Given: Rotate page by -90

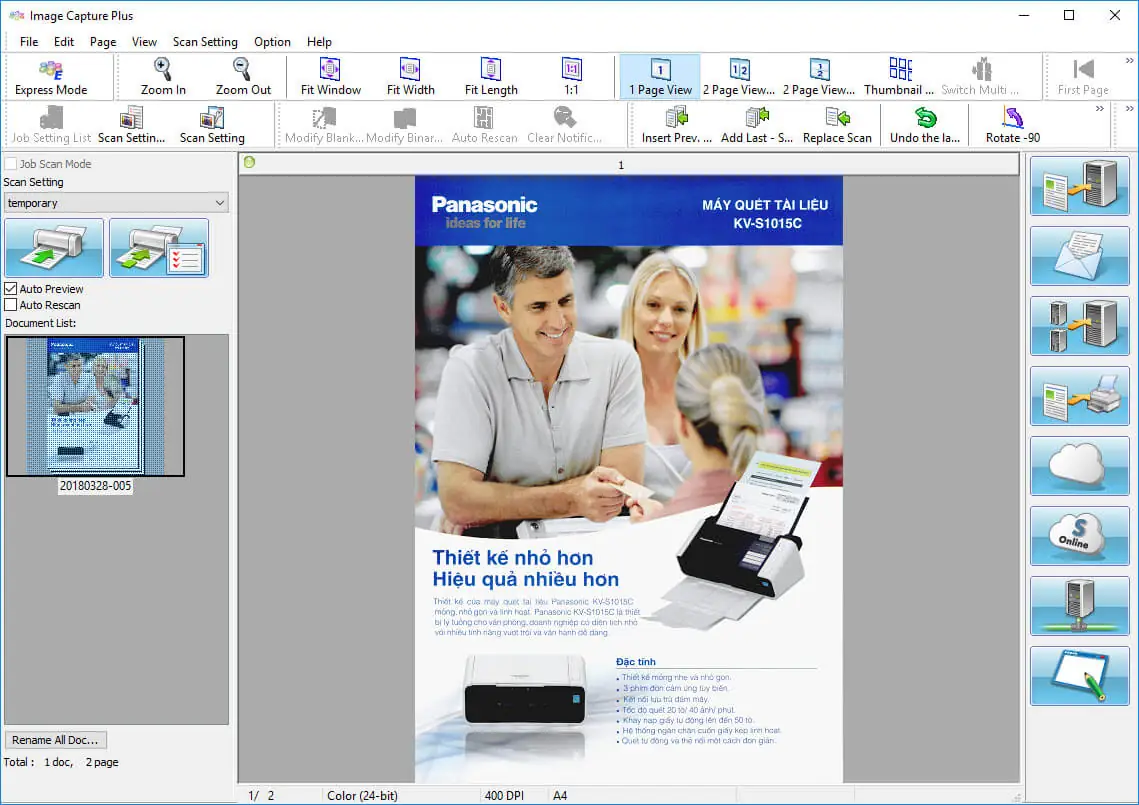Looking at the screenshot, I should click(1013, 125).
